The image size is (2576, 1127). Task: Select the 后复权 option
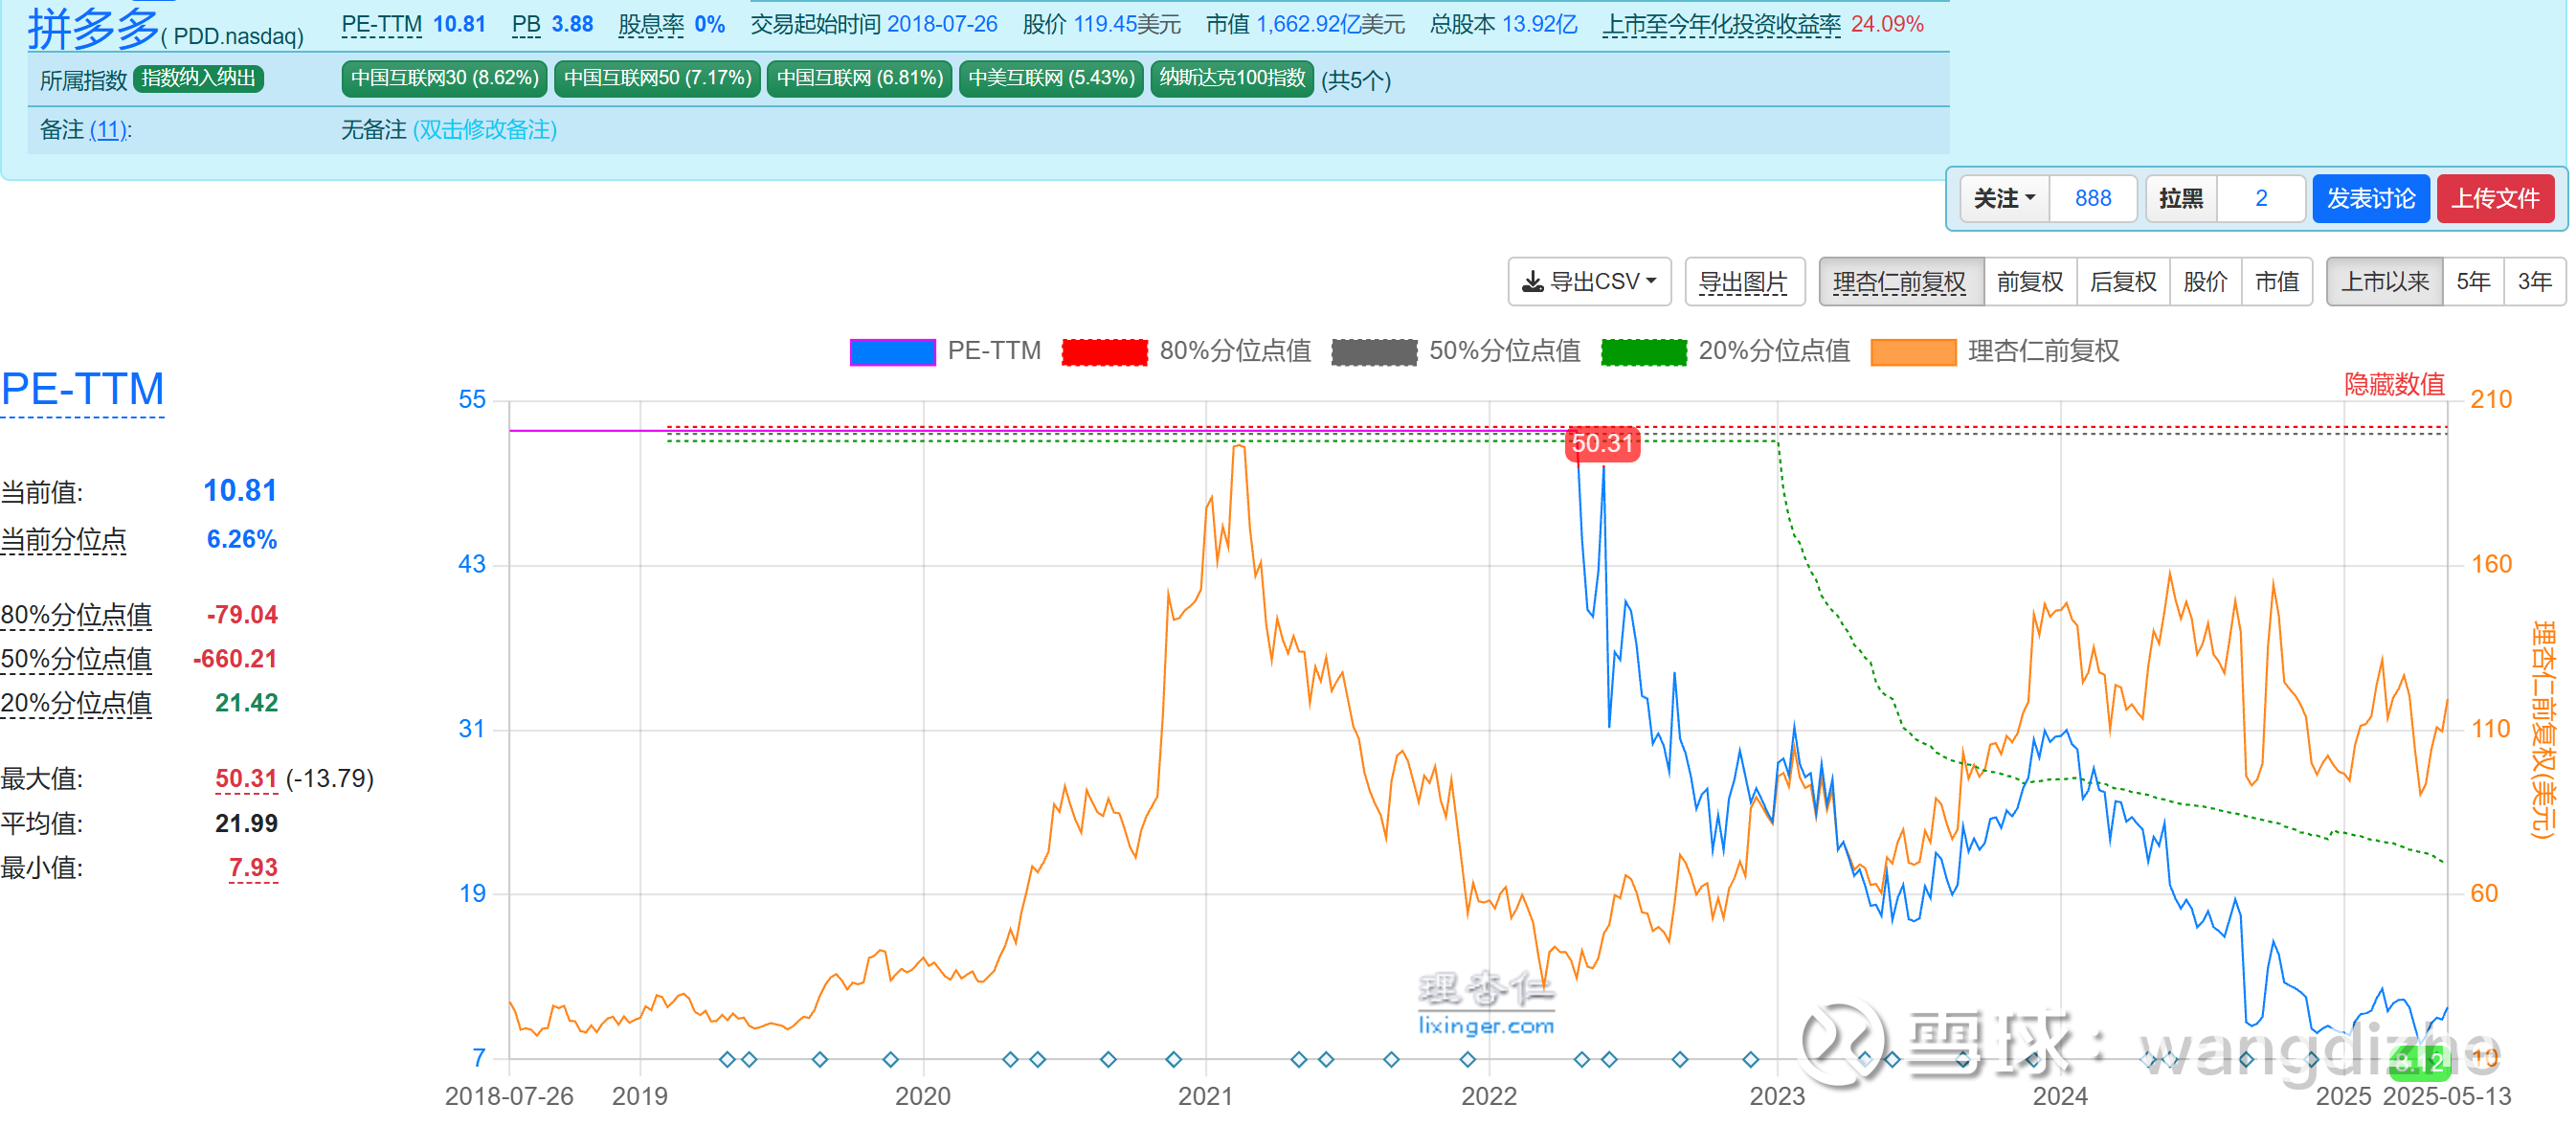(x=2123, y=282)
